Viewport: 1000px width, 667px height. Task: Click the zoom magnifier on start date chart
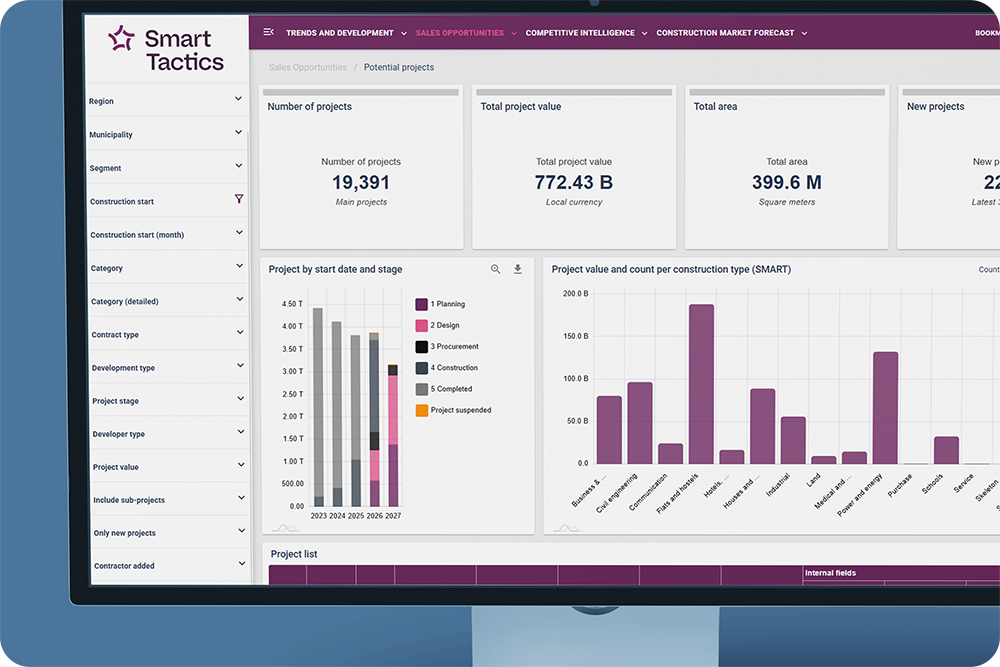[496, 269]
